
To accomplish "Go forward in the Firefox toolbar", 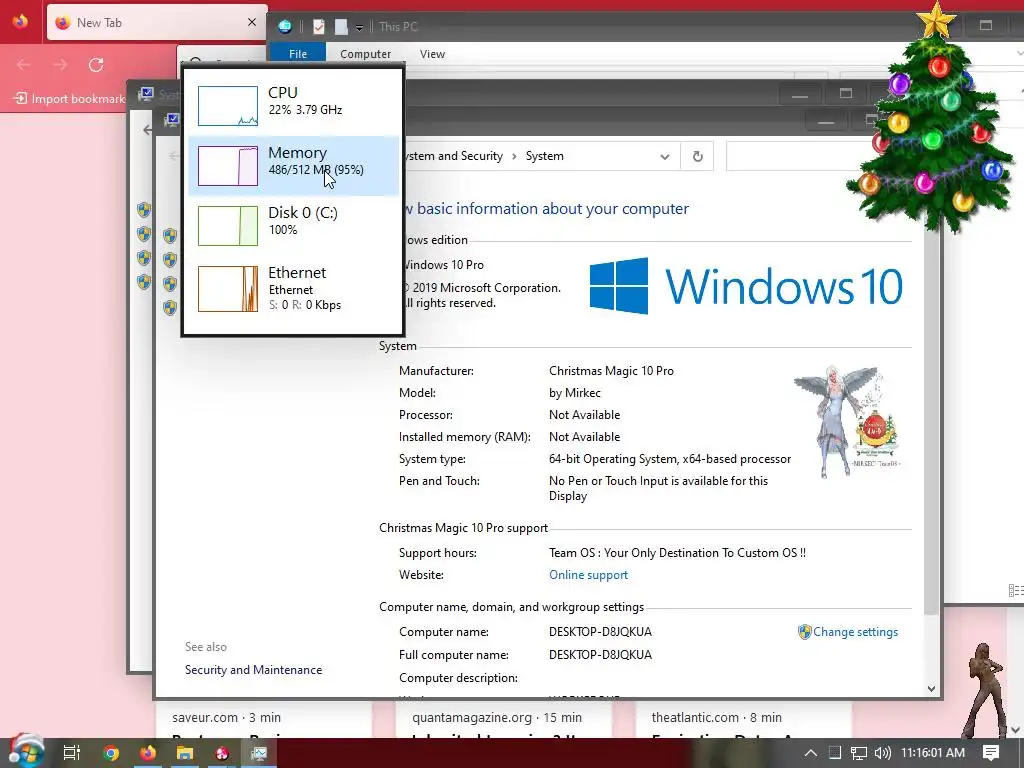I will click(x=60, y=65).
